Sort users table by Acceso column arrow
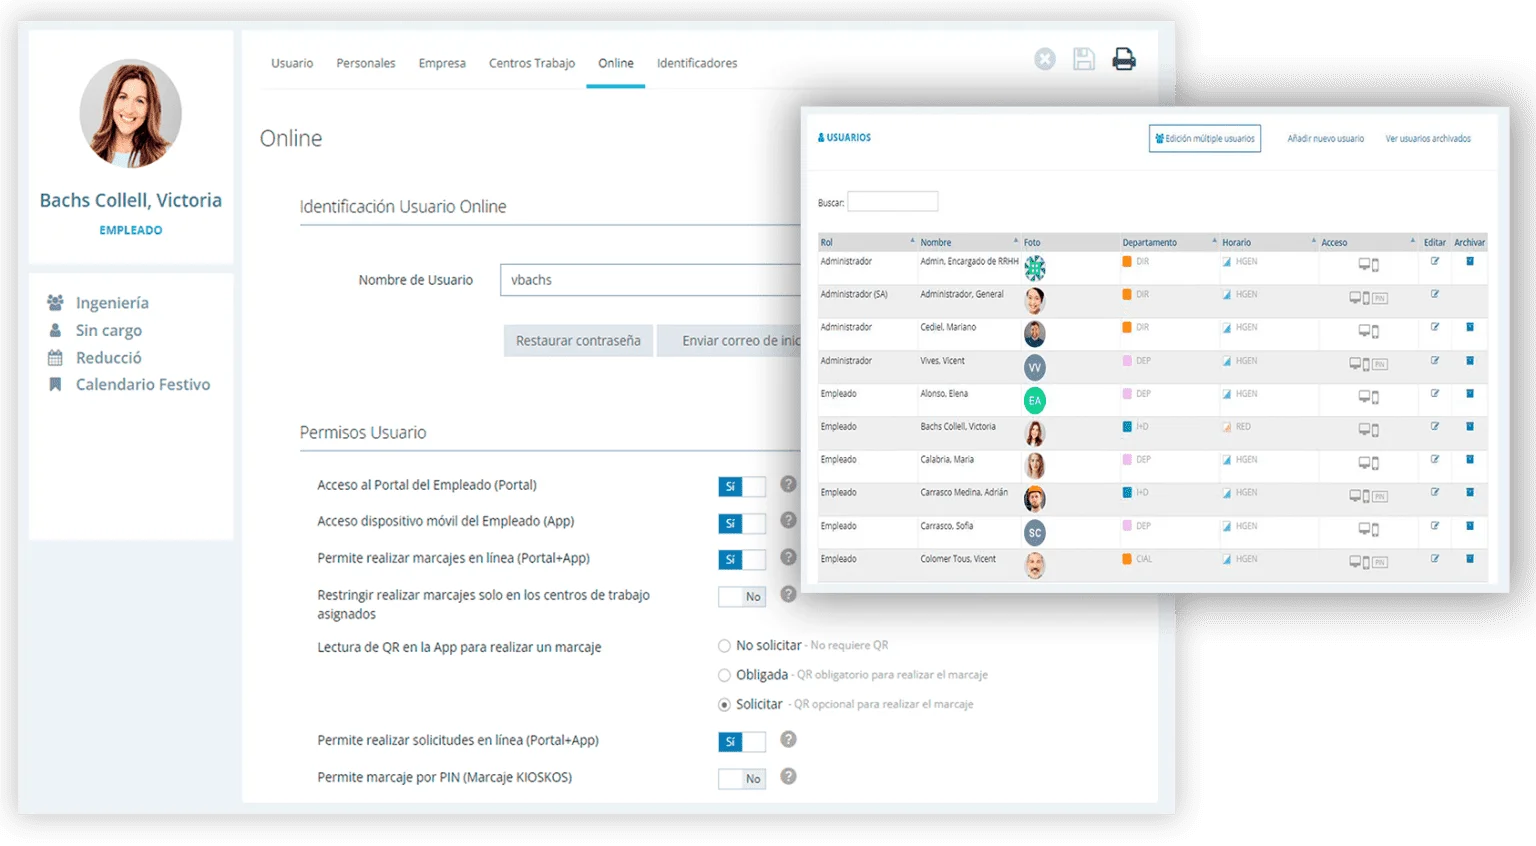 pos(1413,241)
